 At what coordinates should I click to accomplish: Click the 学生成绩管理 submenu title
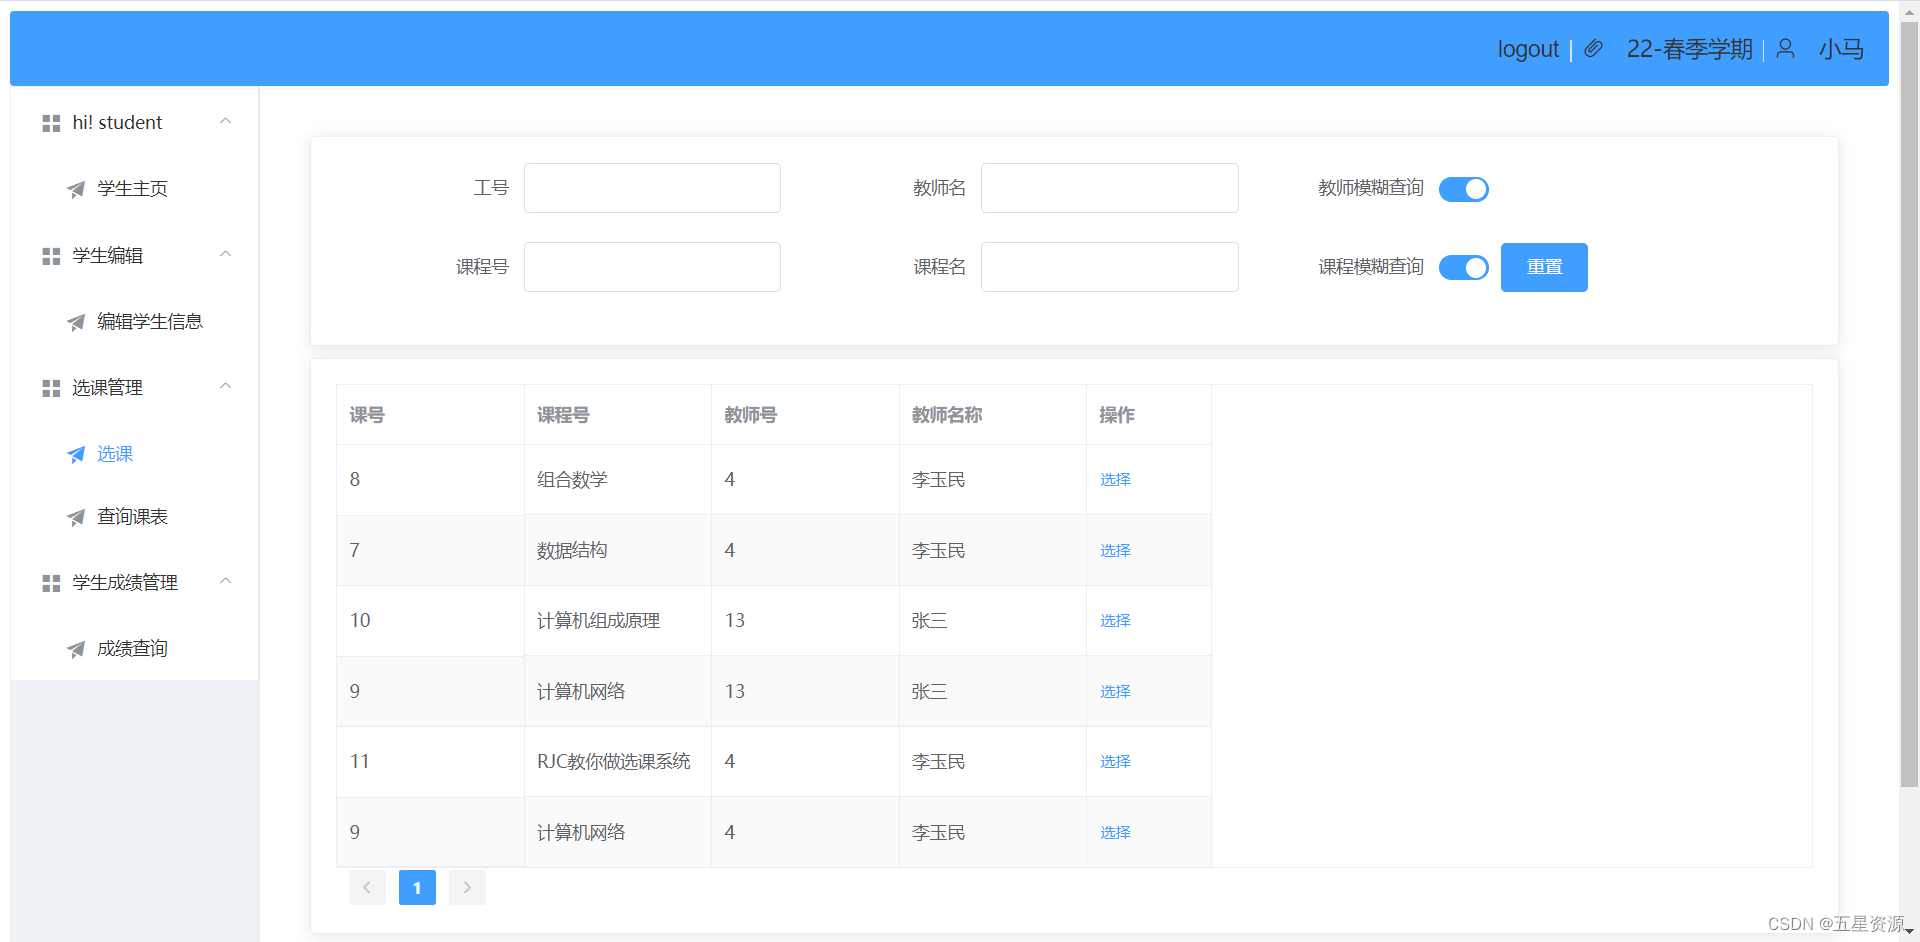[x=135, y=583]
